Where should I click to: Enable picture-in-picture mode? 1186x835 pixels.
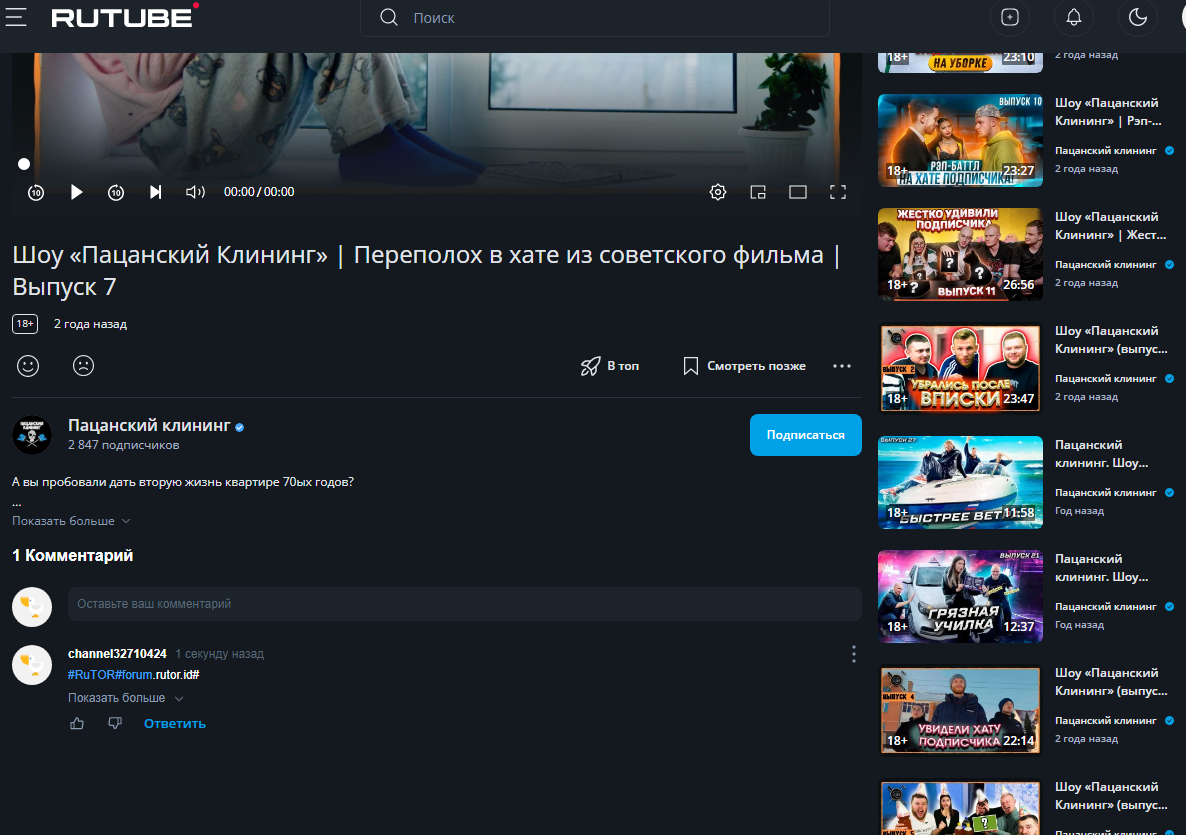point(758,192)
